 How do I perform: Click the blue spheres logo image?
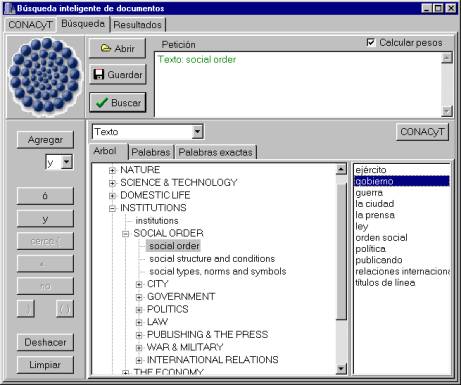pyautogui.click(x=45, y=77)
